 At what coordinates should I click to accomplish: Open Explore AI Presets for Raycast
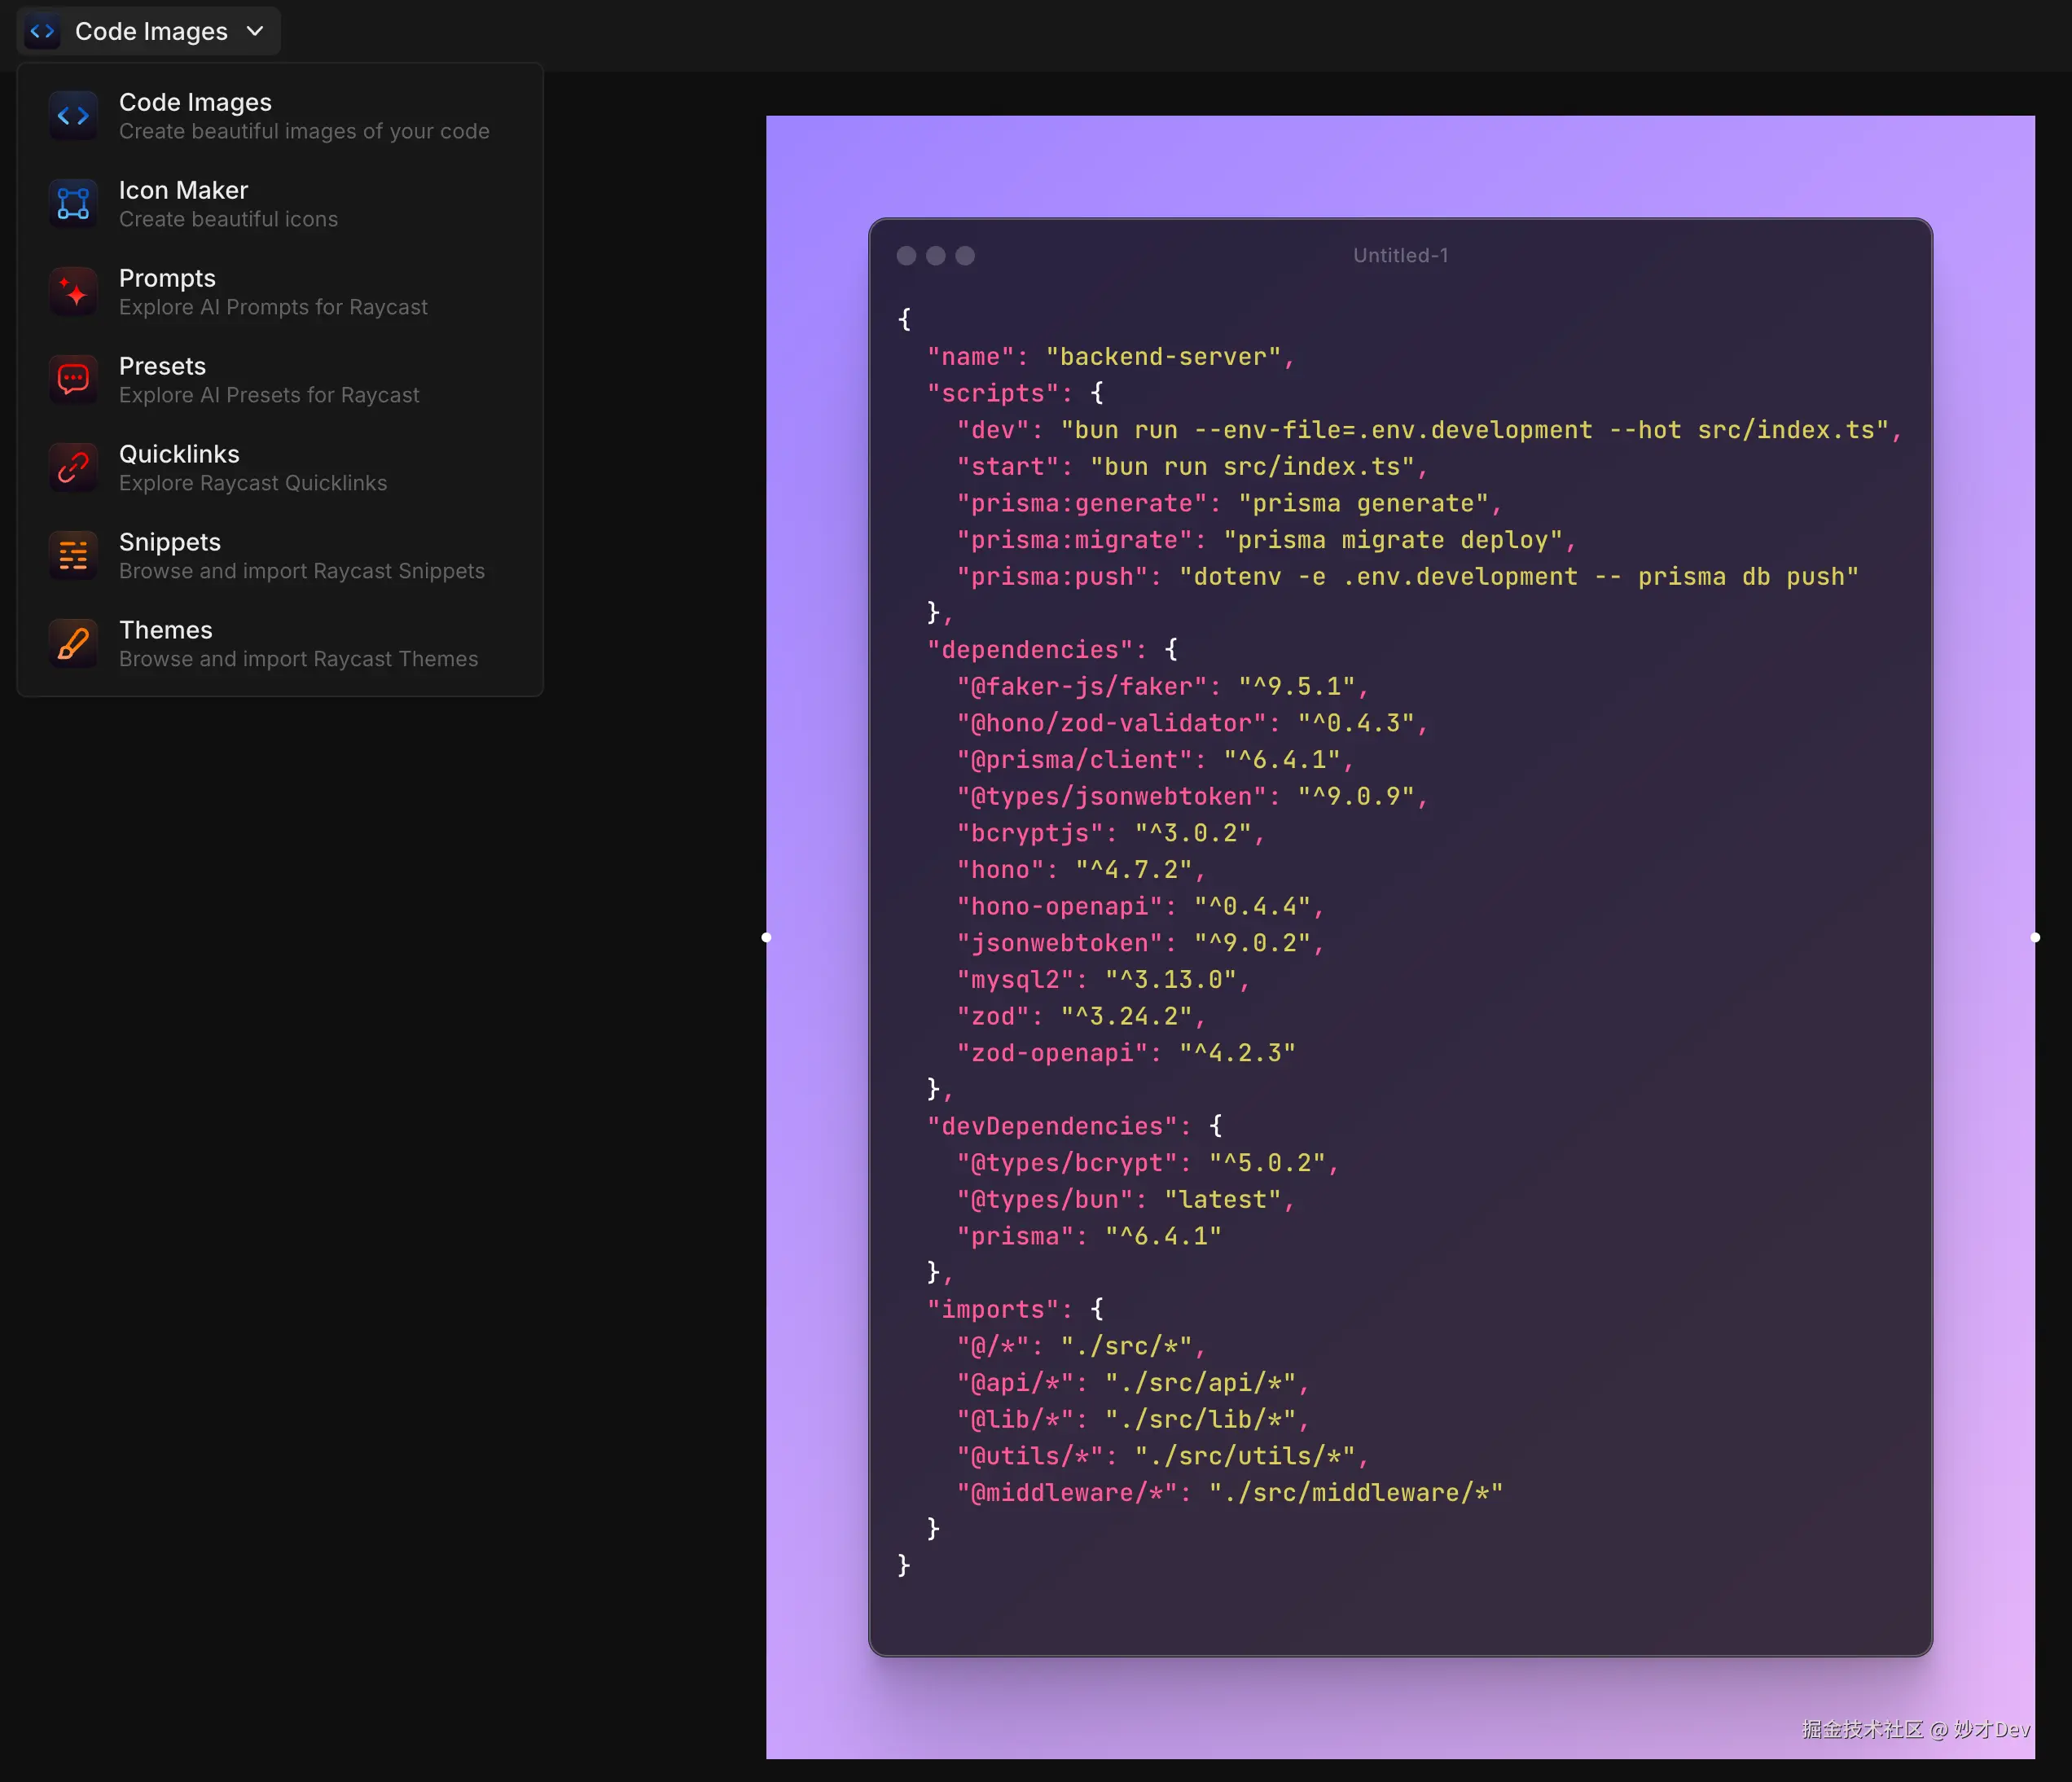(269, 395)
